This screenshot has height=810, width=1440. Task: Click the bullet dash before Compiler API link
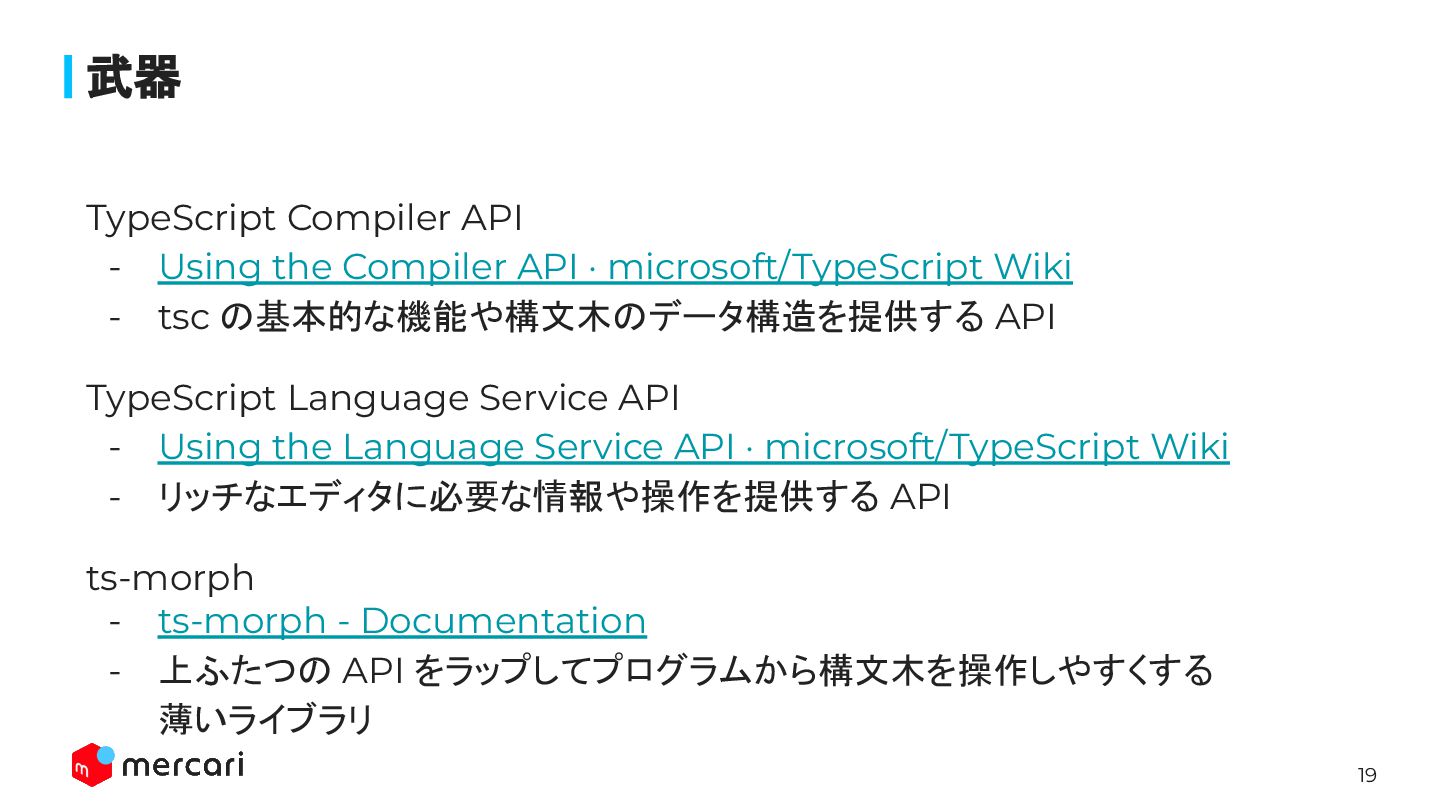coord(116,268)
